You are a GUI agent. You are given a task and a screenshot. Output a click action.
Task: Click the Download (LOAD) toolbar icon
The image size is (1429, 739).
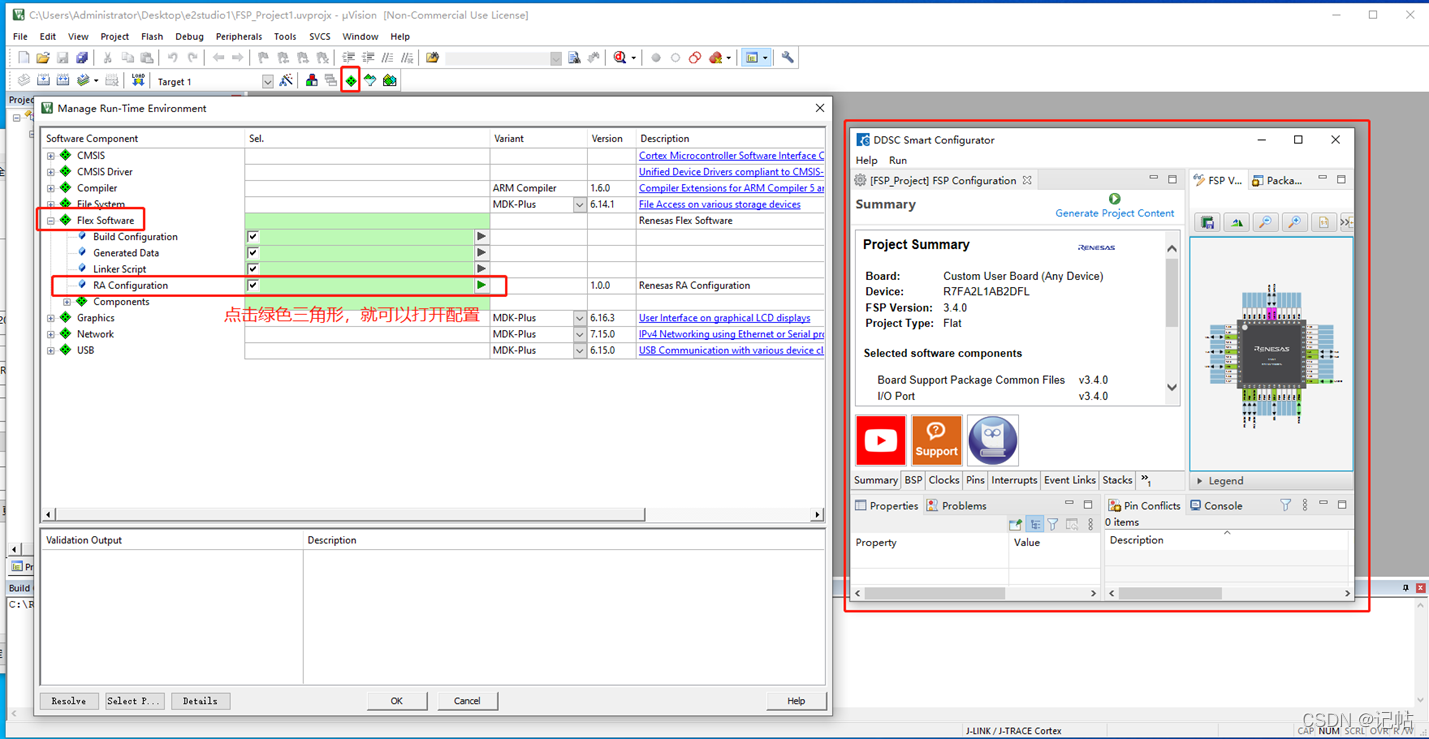pyautogui.click(x=138, y=81)
